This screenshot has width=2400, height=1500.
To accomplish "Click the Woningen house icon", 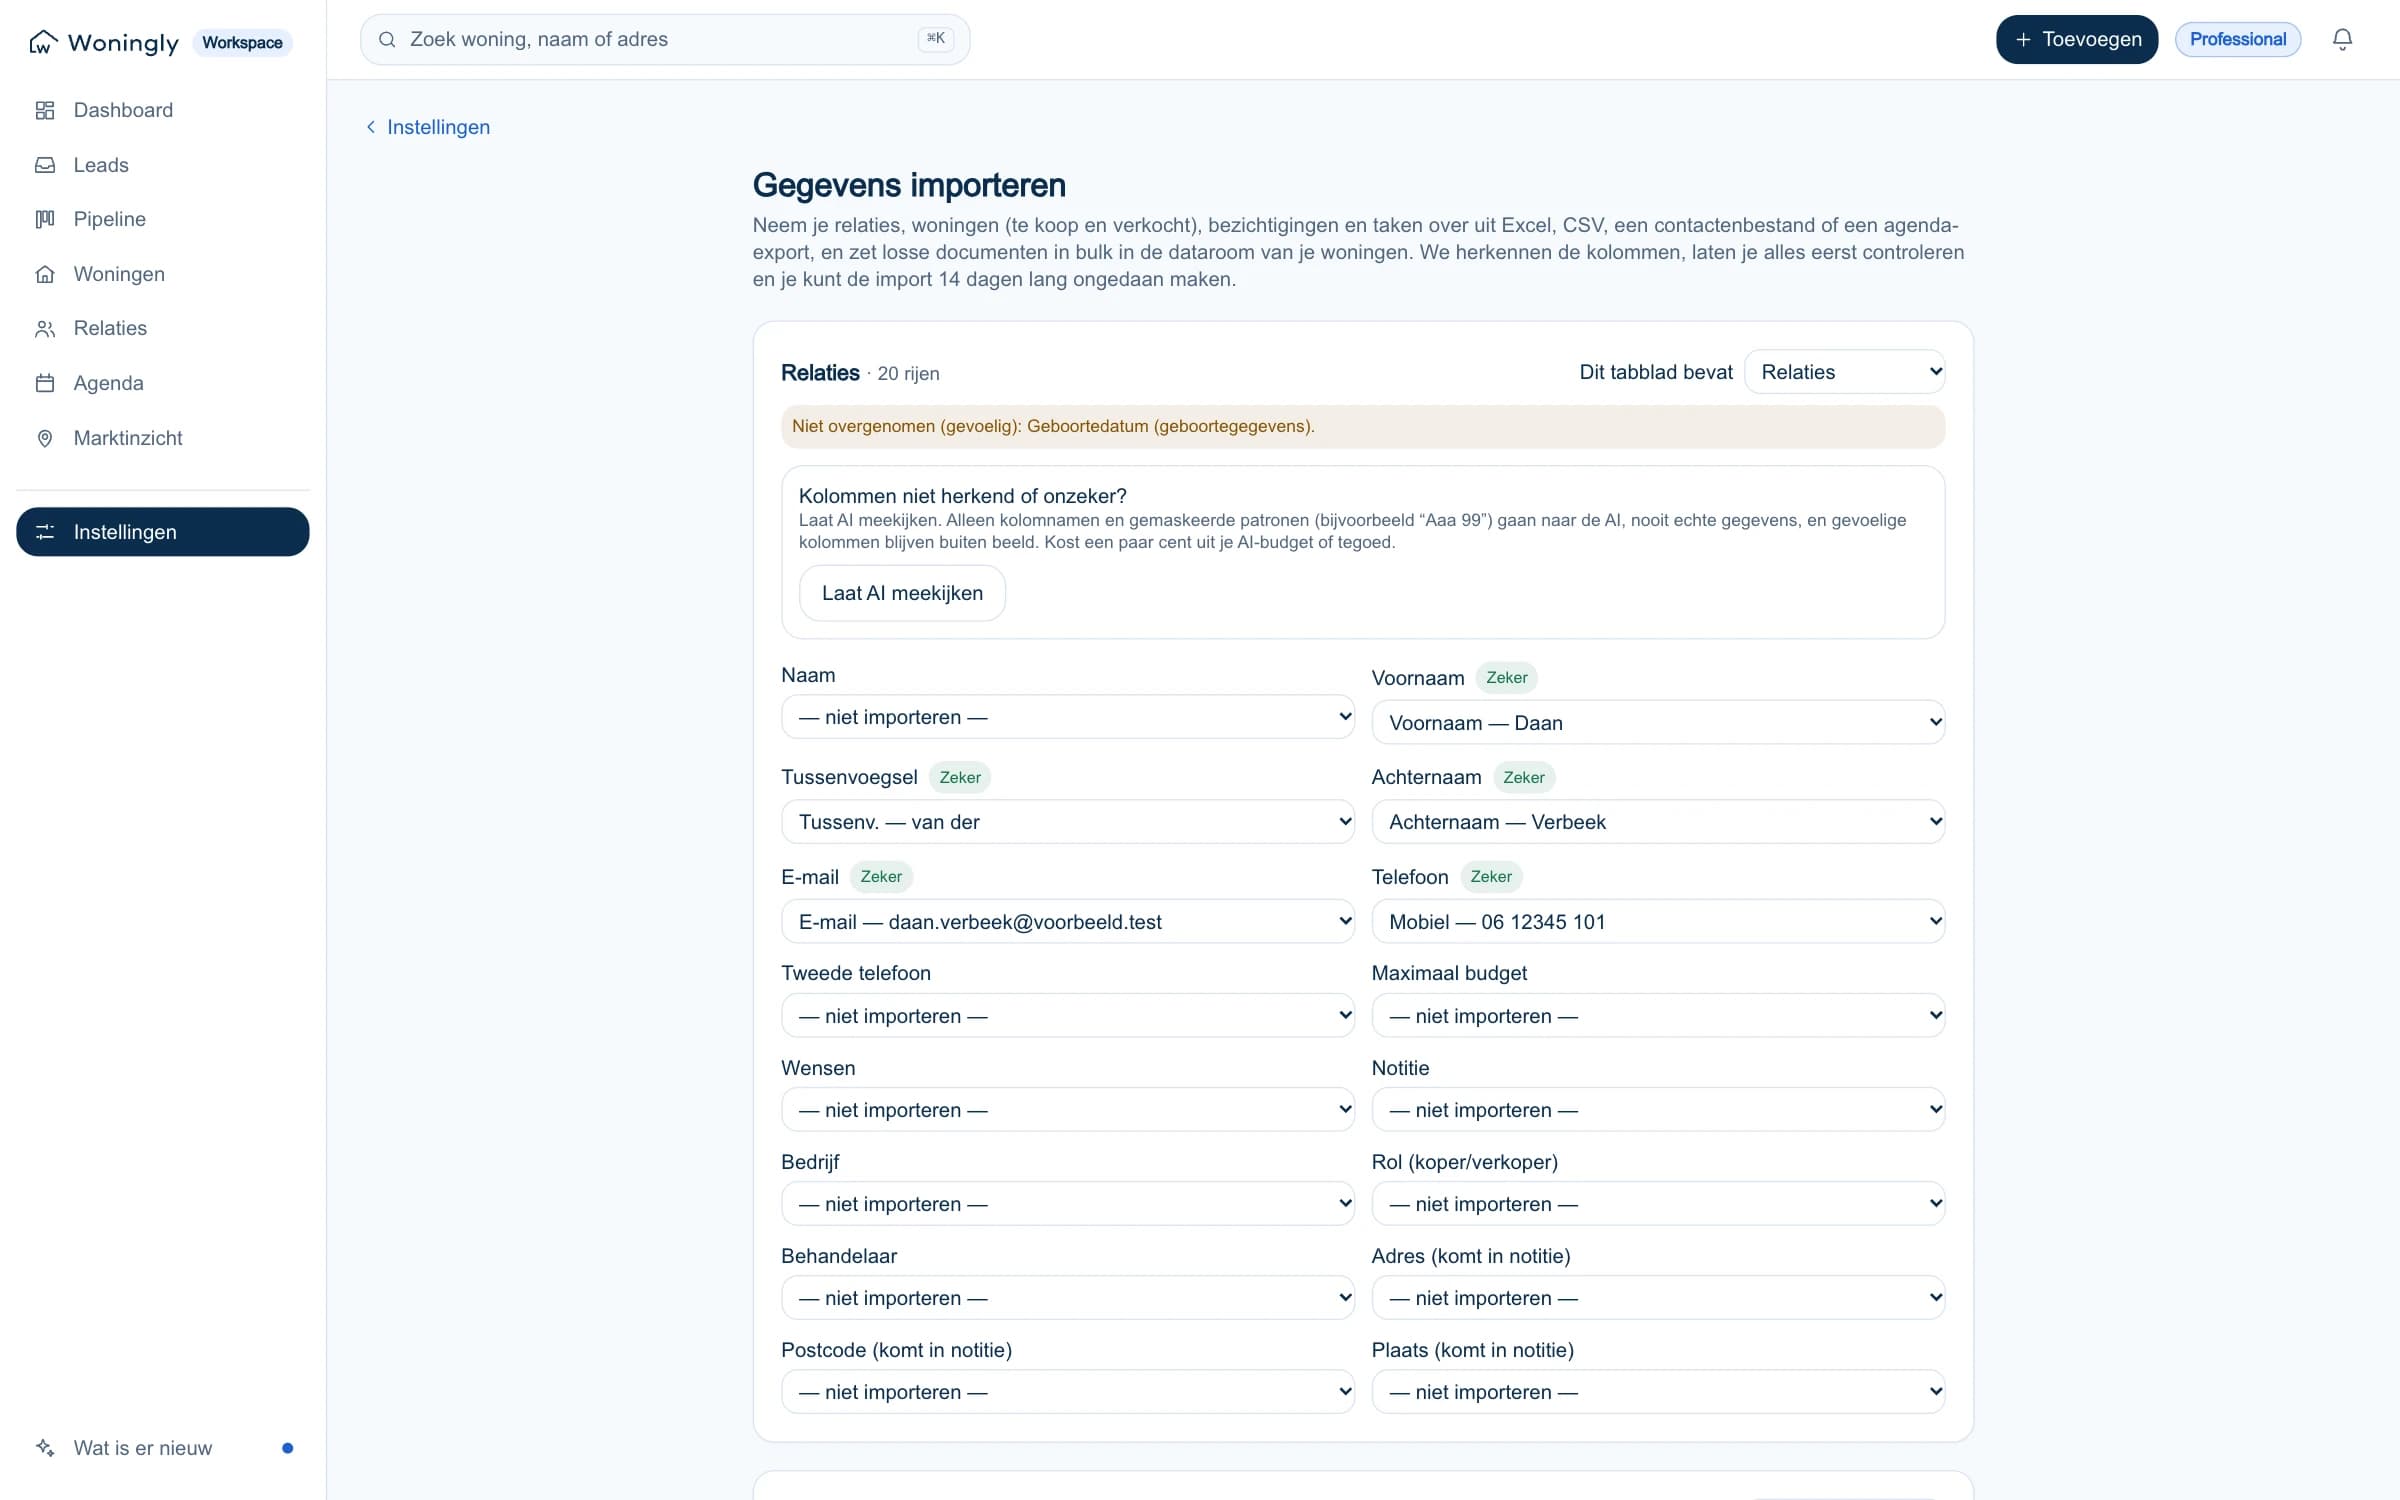I will coord(45,274).
